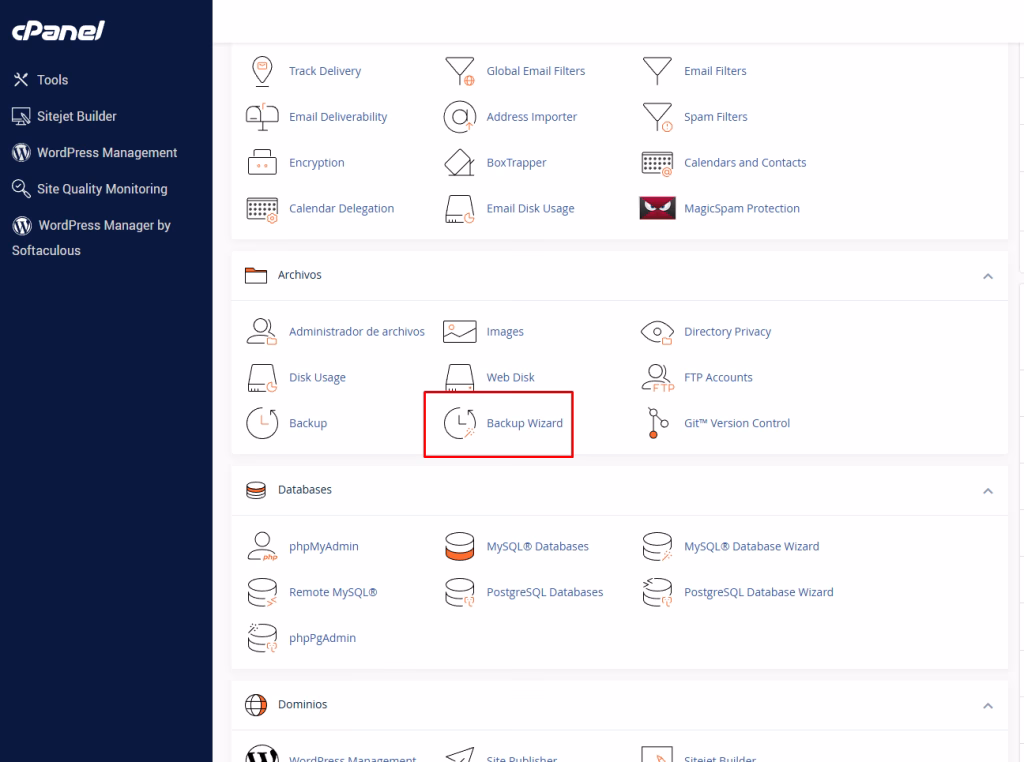Image resolution: width=1024 pixels, height=762 pixels.
Task: Open the Backup Wizard icon
Action: (x=459, y=423)
